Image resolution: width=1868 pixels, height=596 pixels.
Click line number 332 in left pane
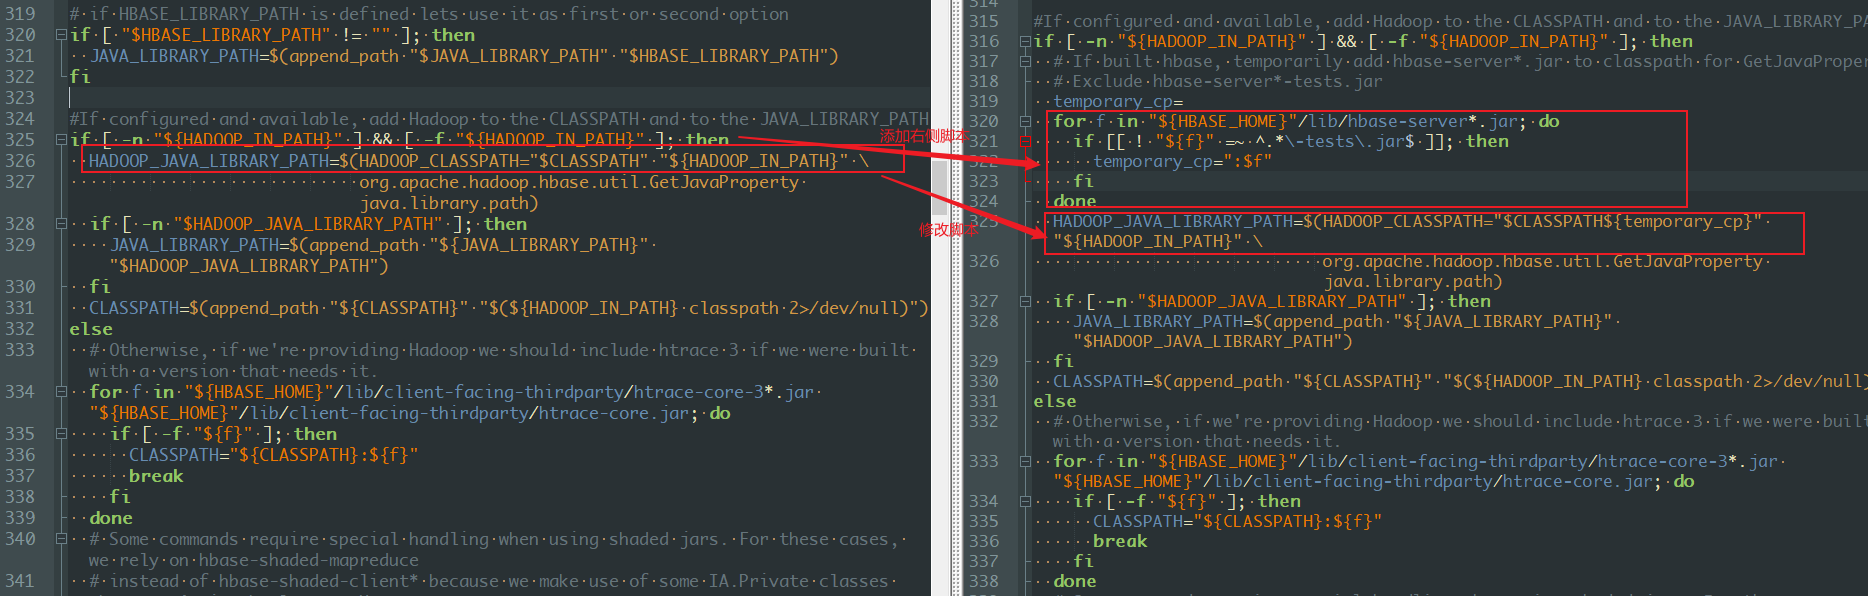(20, 329)
